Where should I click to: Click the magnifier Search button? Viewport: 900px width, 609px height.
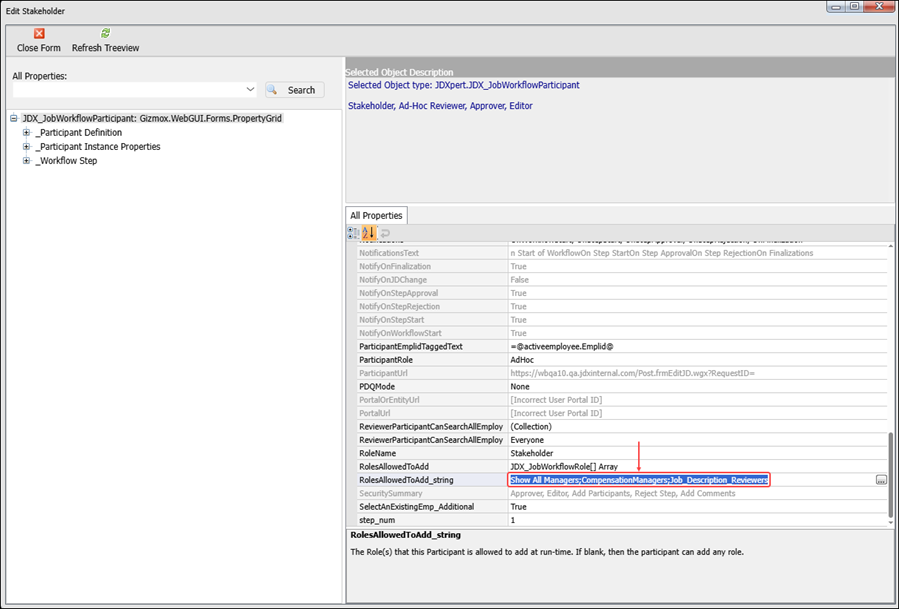[x=294, y=90]
